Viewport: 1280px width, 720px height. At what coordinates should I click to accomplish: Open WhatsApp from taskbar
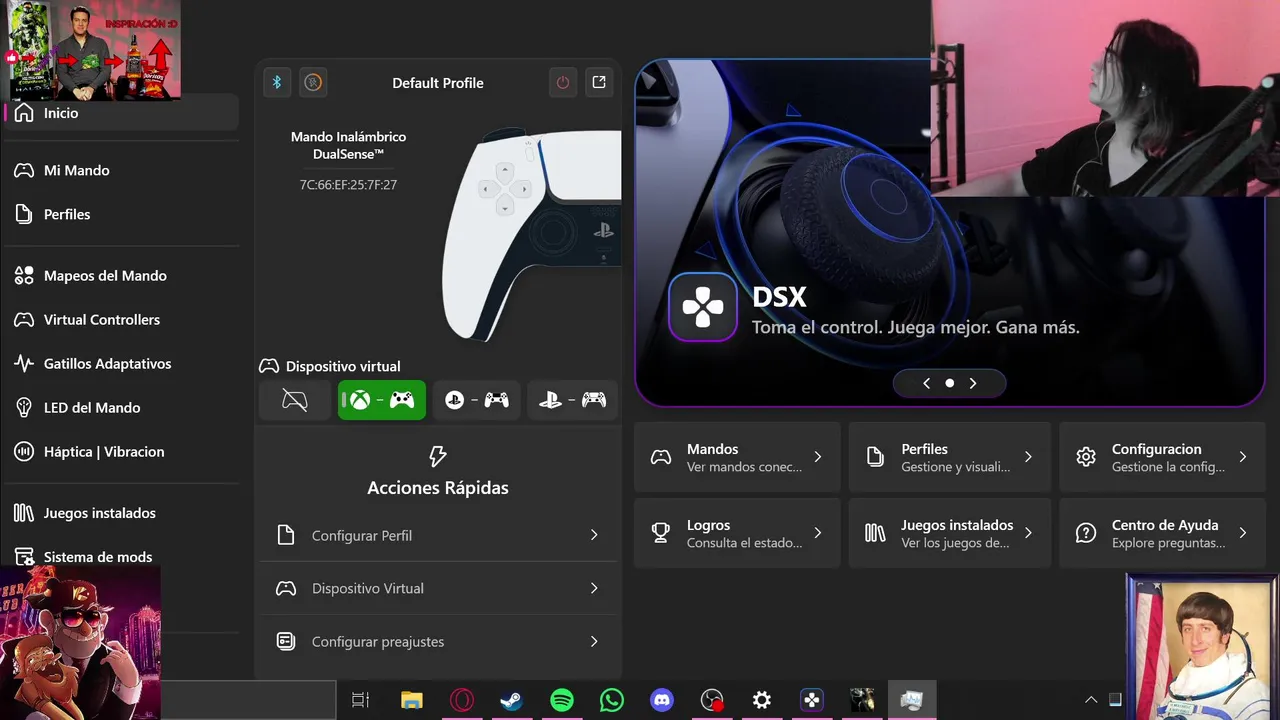coord(612,700)
